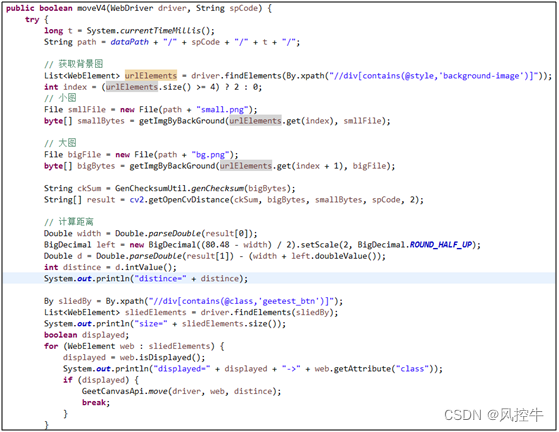Click the getOpenCvDistance method call
This screenshot has width=559, height=432.
pos(189,200)
